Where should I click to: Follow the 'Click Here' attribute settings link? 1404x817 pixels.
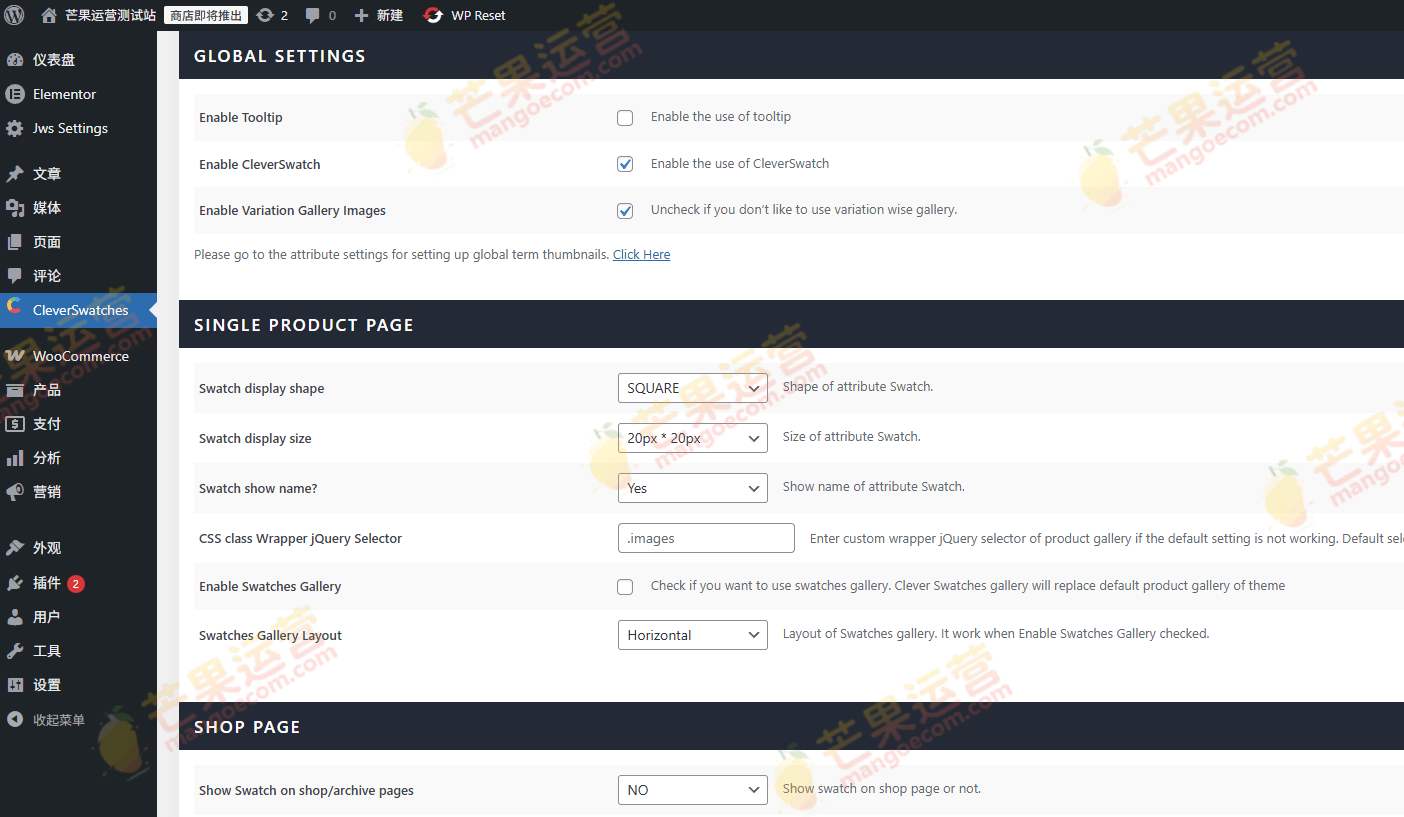pos(641,255)
